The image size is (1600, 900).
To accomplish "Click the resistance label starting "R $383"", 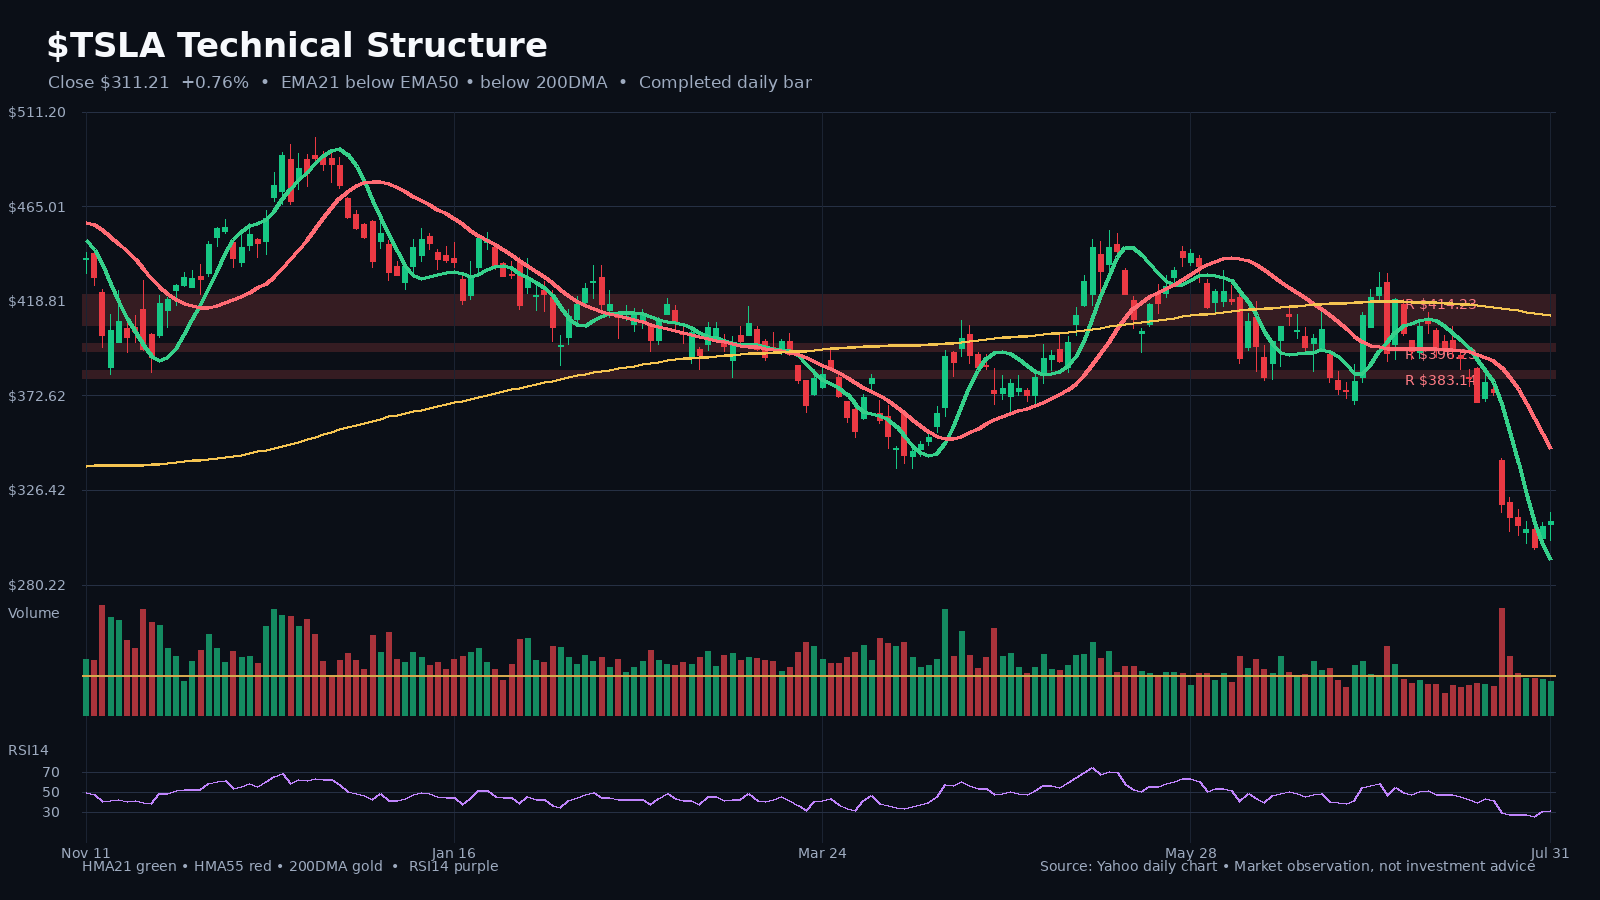I will 1441,380.
